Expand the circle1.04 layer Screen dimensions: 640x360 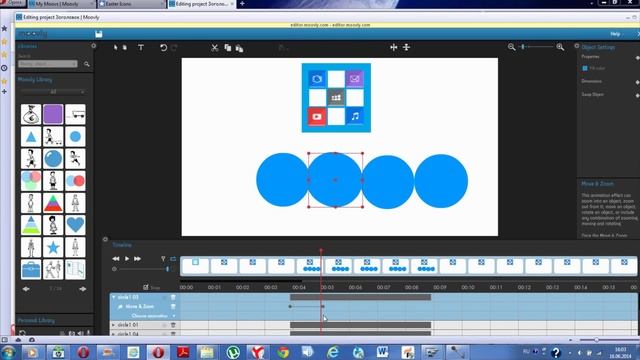[x=114, y=333]
